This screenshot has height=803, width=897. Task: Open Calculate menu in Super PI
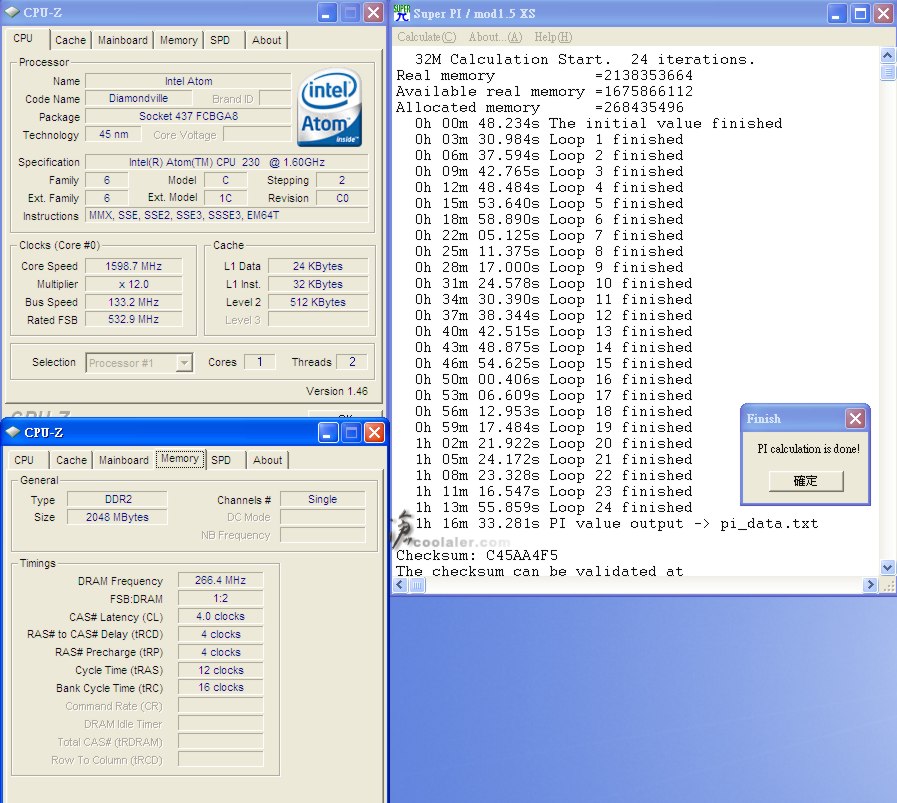[427, 37]
